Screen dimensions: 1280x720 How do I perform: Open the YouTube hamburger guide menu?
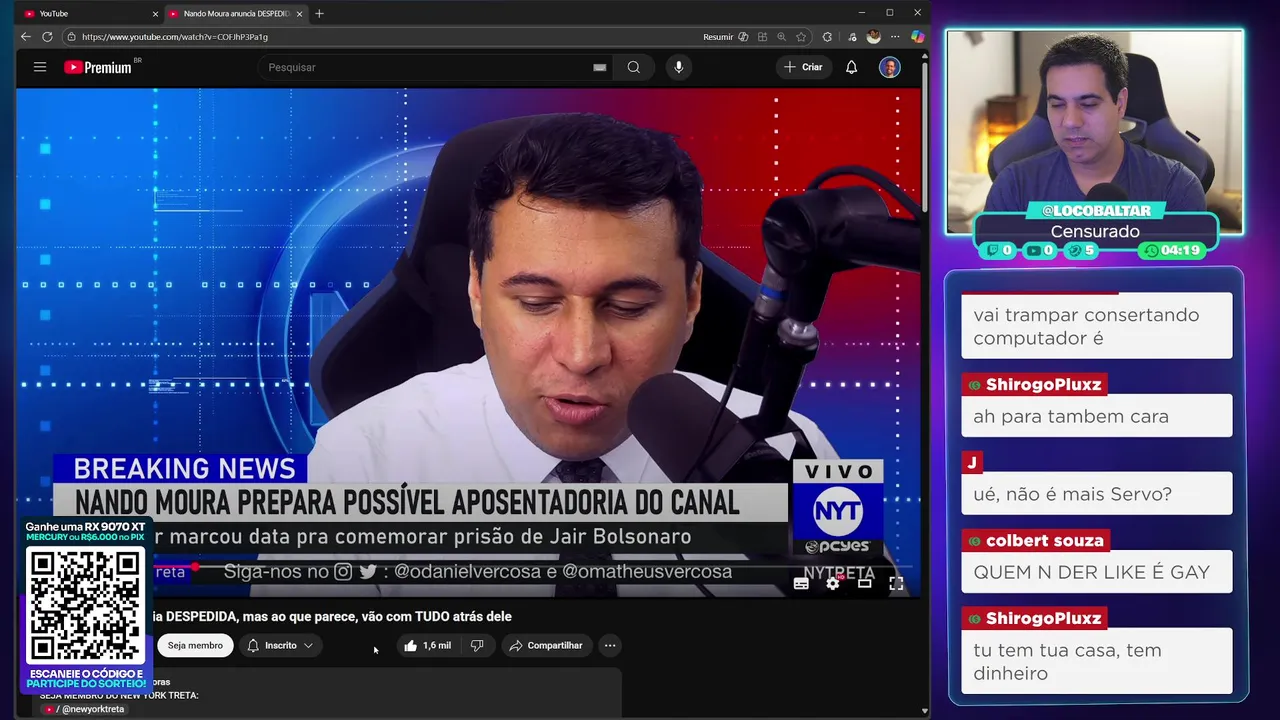coord(40,67)
